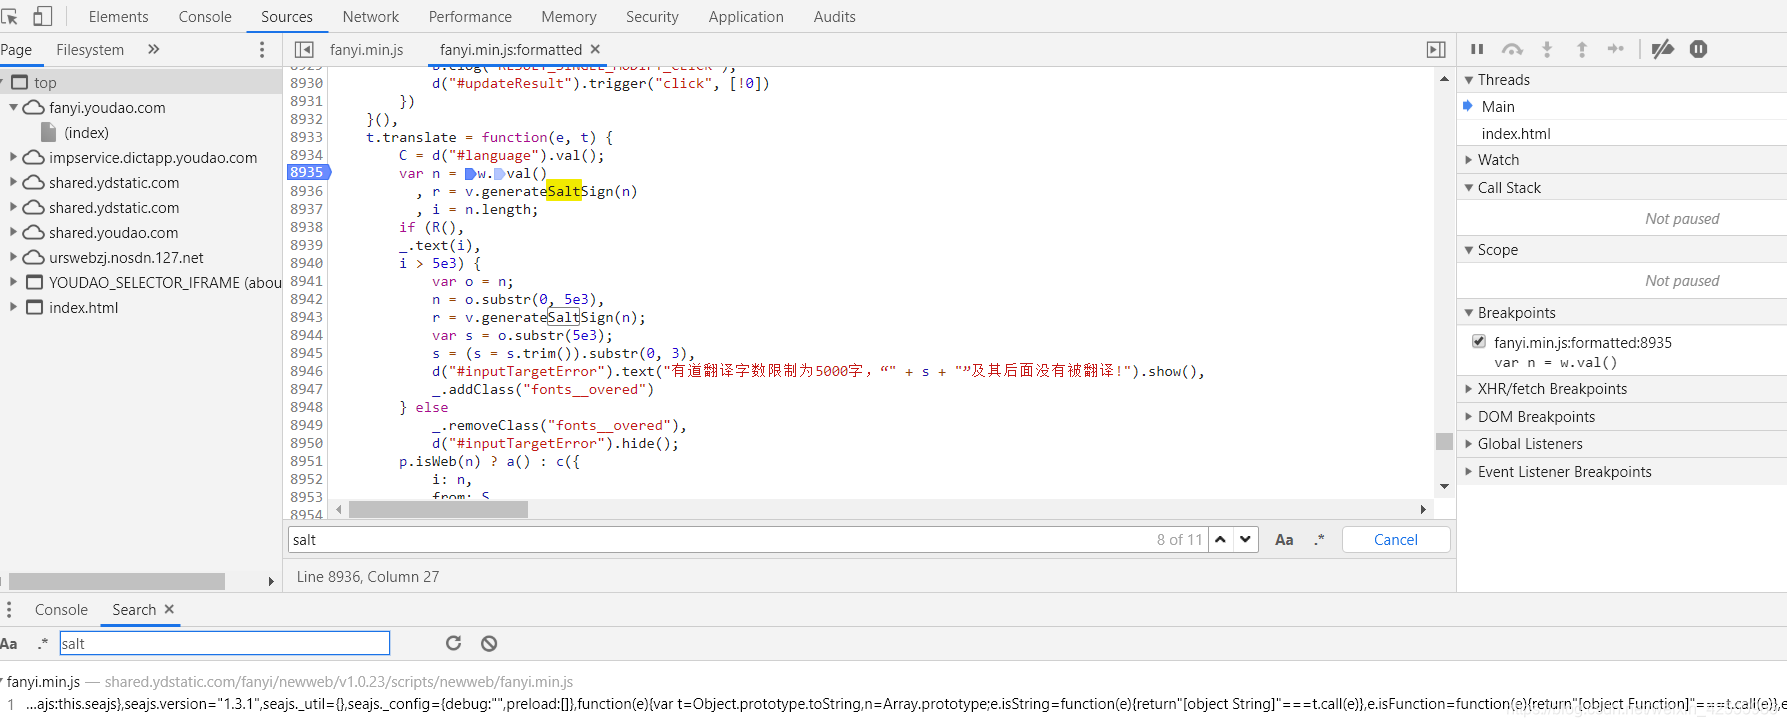This screenshot has height=727, width=1787.
Task: Open the Audits tab
Action: tap(834, 17)
